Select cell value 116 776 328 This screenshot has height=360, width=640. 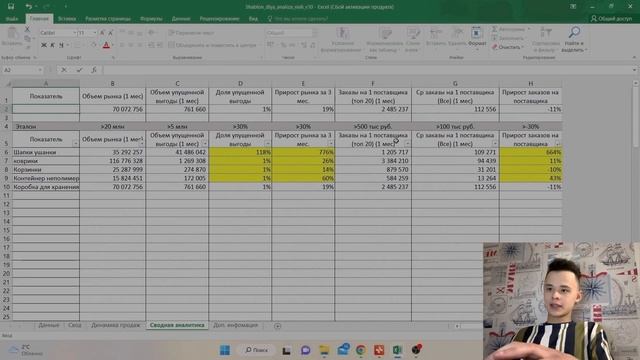(112, 161)
